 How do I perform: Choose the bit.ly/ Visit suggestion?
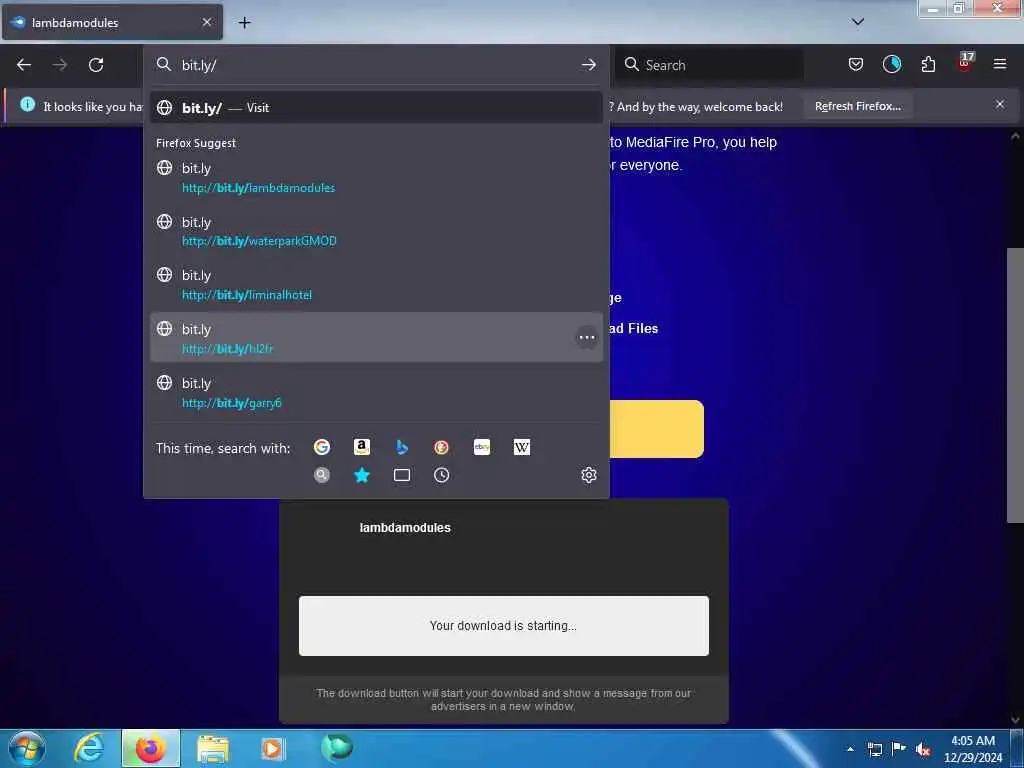(376, 108)
